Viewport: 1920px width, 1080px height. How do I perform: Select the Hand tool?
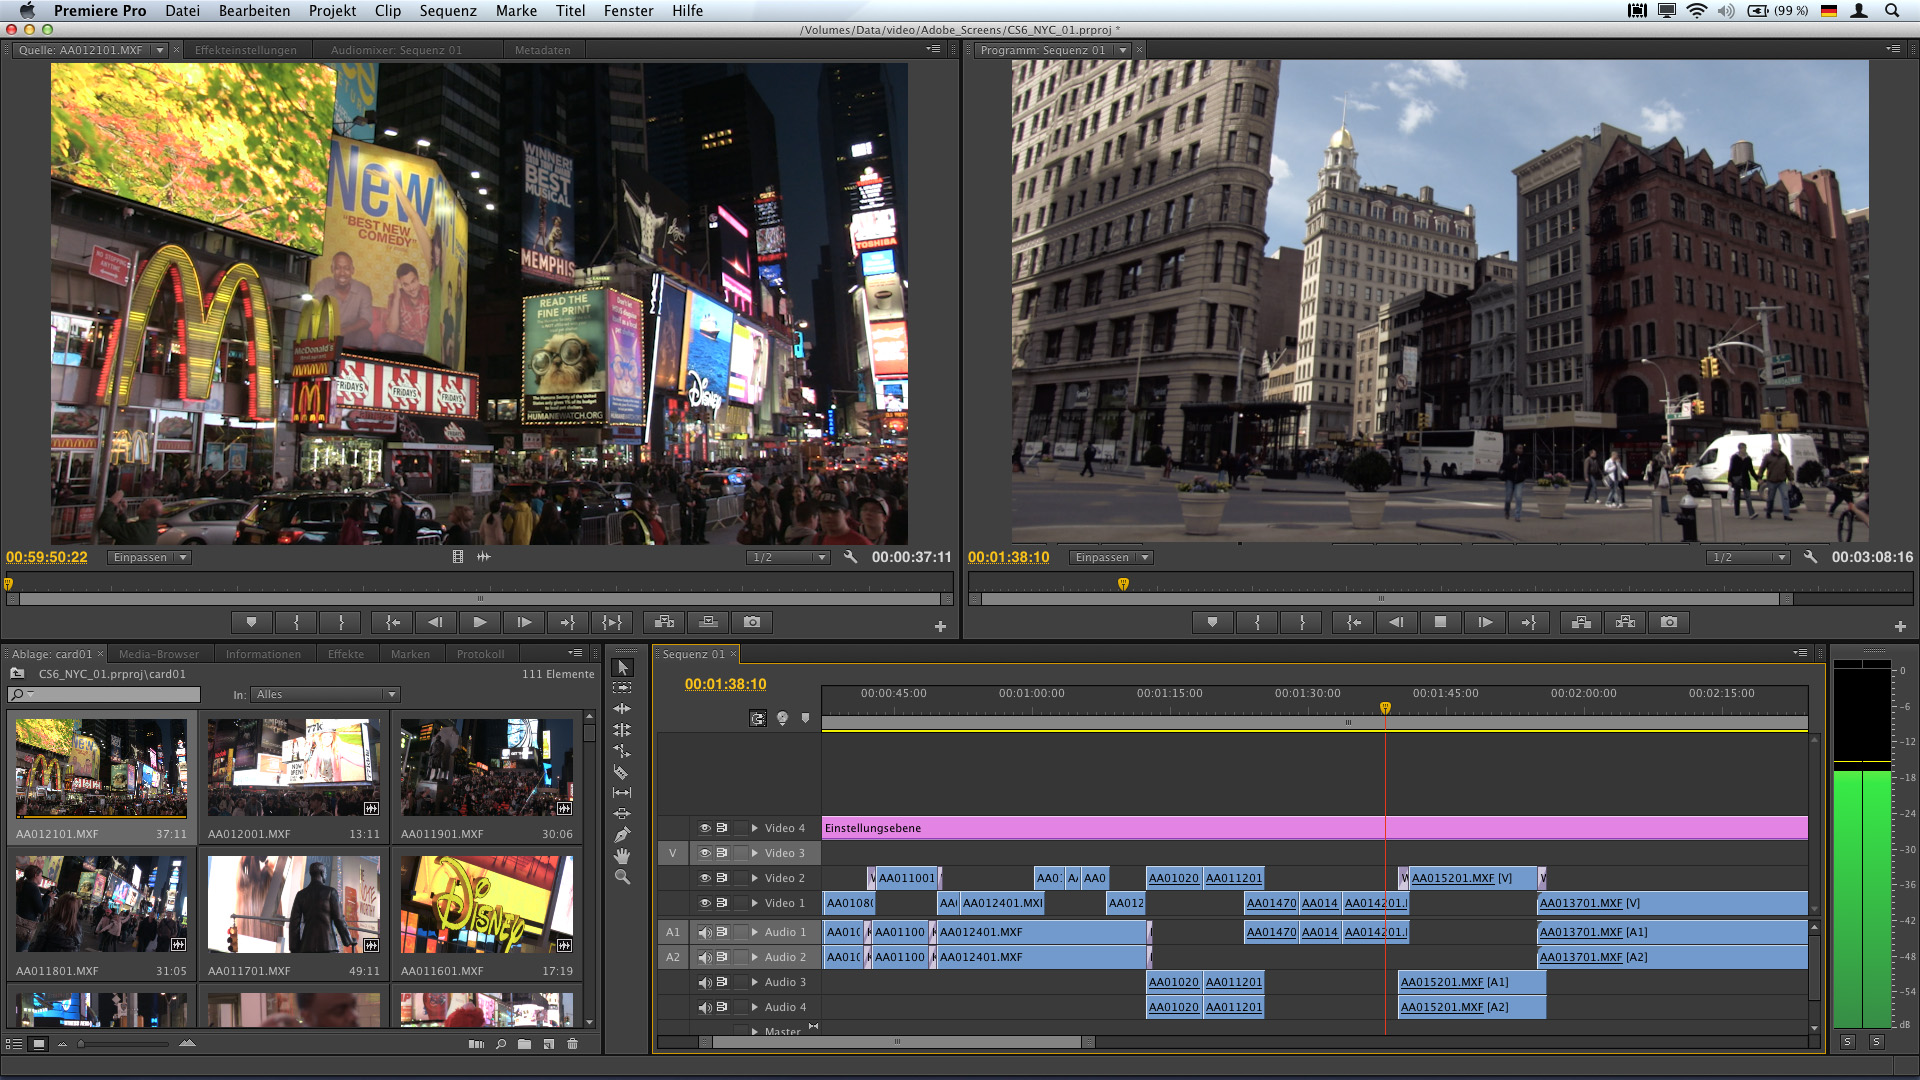point(622,856)
